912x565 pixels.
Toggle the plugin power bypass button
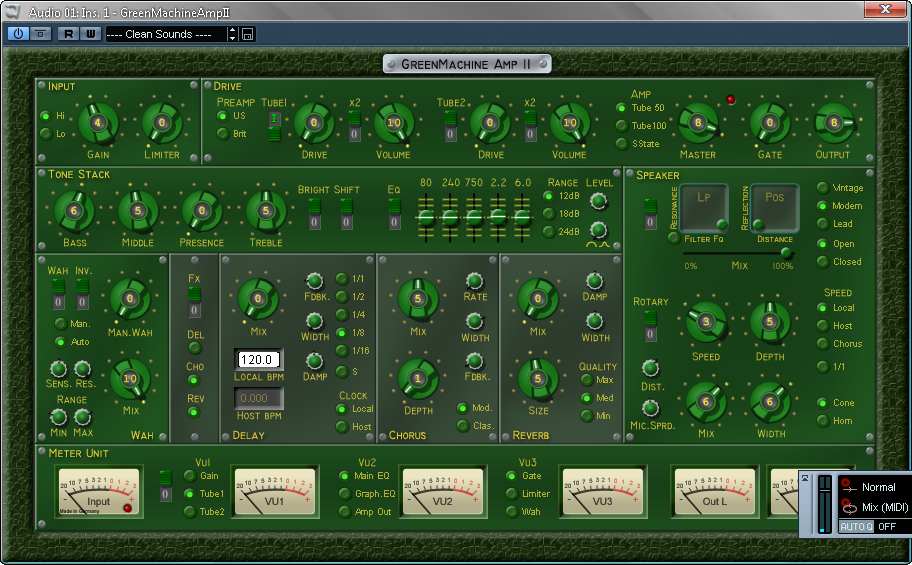(18, 33)
